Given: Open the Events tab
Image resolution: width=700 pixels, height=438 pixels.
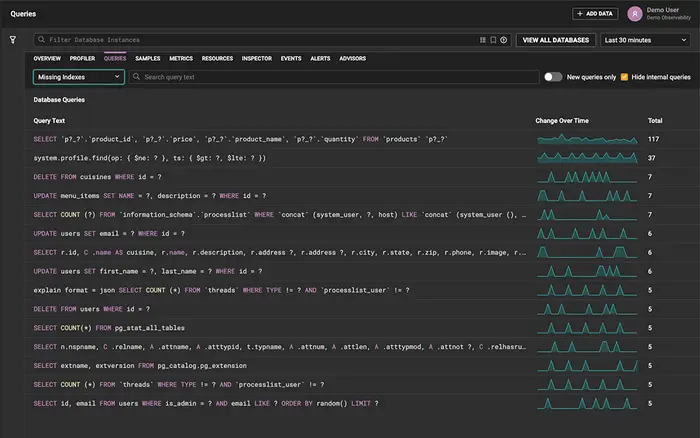Looking at the screenshot, I should pos(291,58).
